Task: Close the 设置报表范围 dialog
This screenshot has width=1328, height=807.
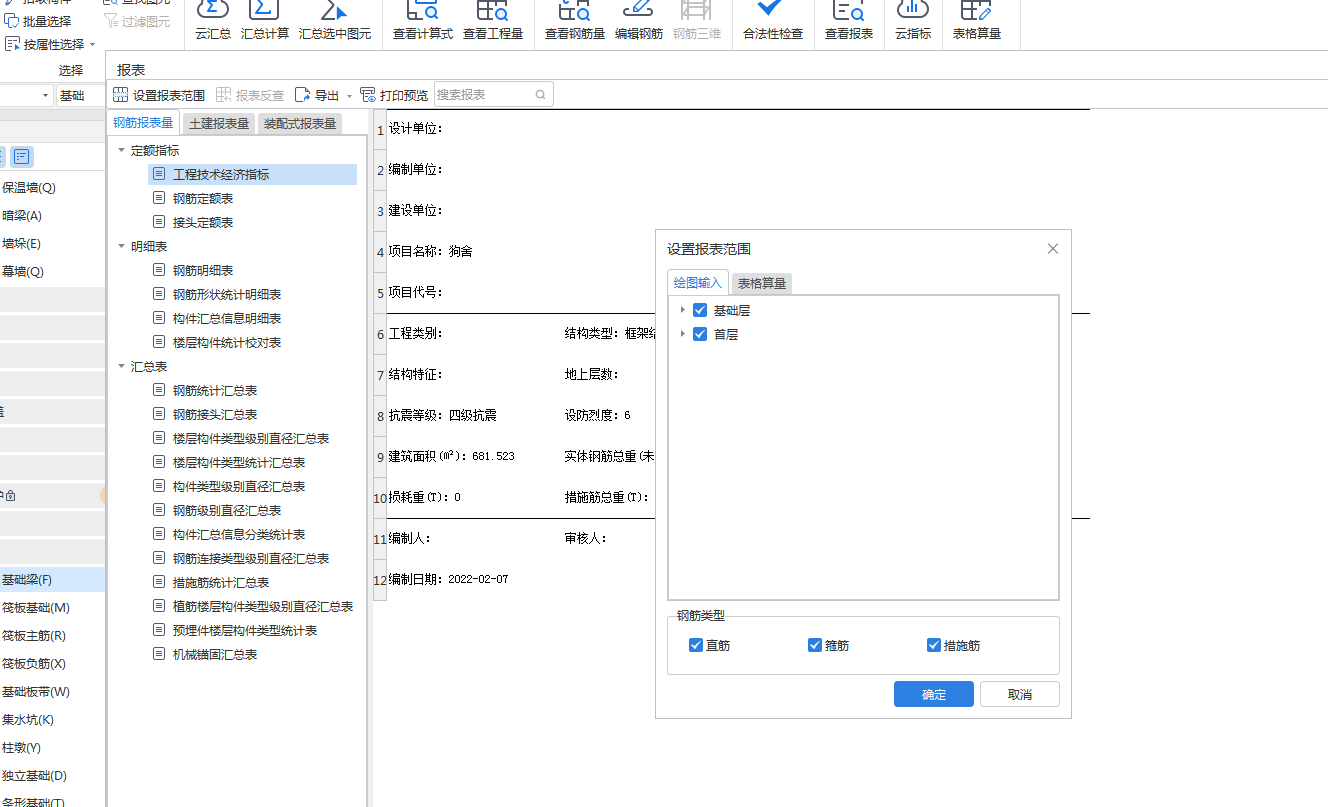Action: point(1052,248)
